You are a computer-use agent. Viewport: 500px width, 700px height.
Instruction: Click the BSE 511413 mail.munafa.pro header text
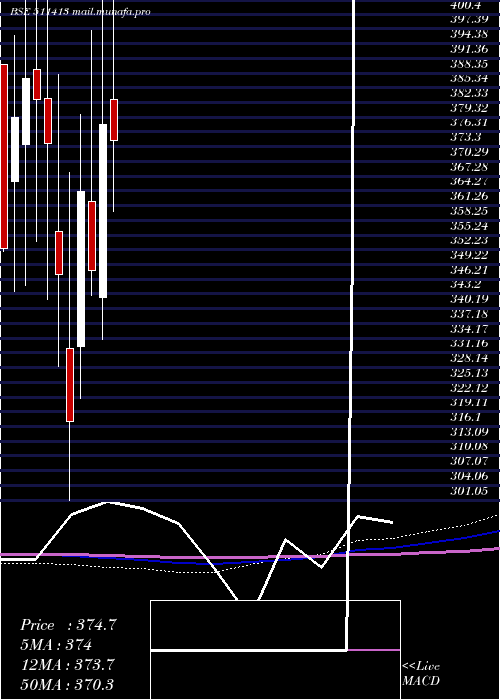coord(80,12)
